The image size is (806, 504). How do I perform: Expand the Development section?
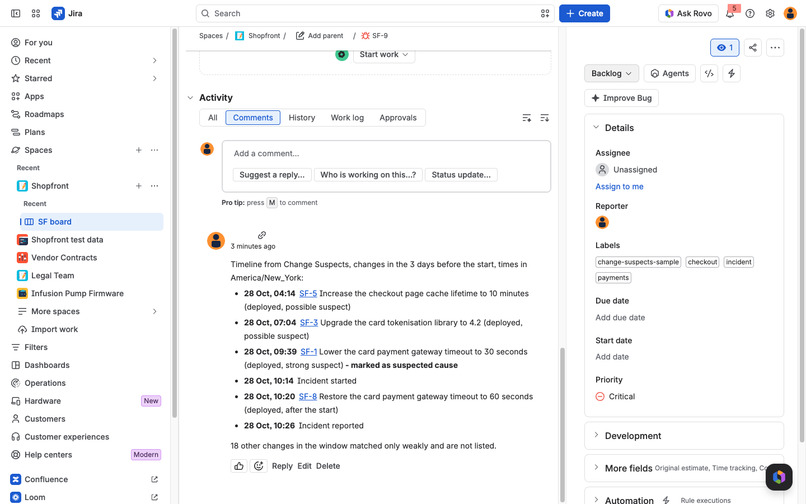pyautogui.click(x=684, y=436)
